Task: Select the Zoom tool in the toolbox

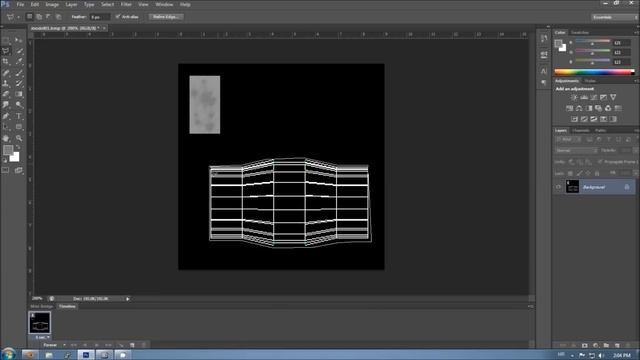Action: 19,138
